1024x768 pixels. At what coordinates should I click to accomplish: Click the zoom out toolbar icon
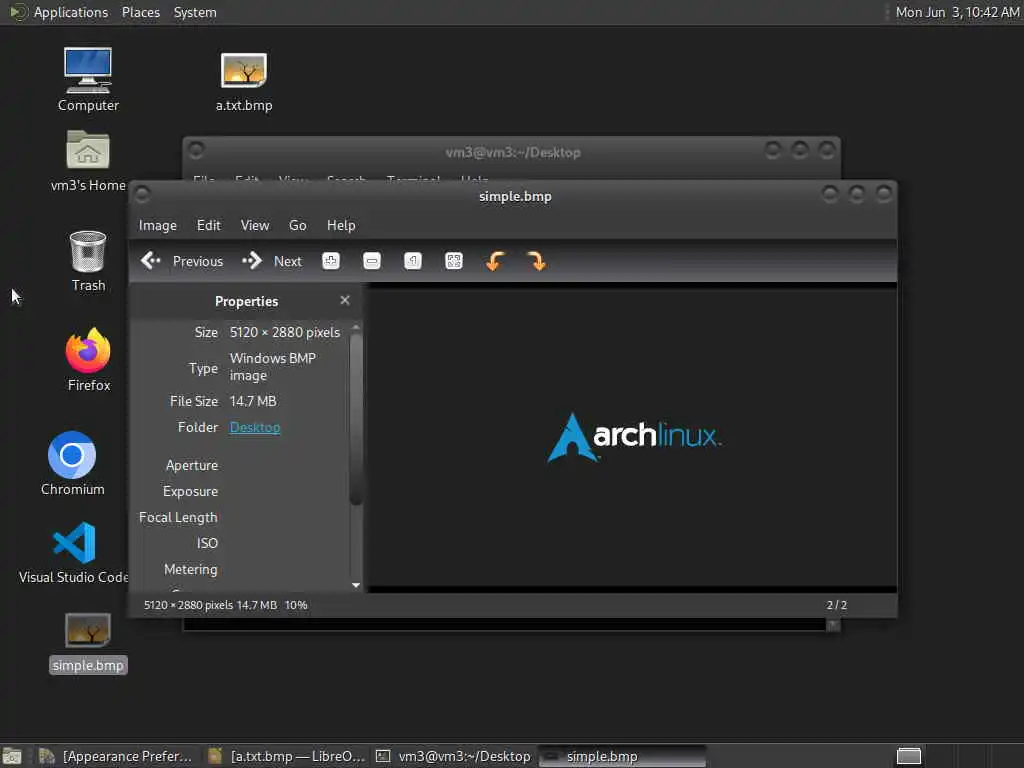(372, 261)
